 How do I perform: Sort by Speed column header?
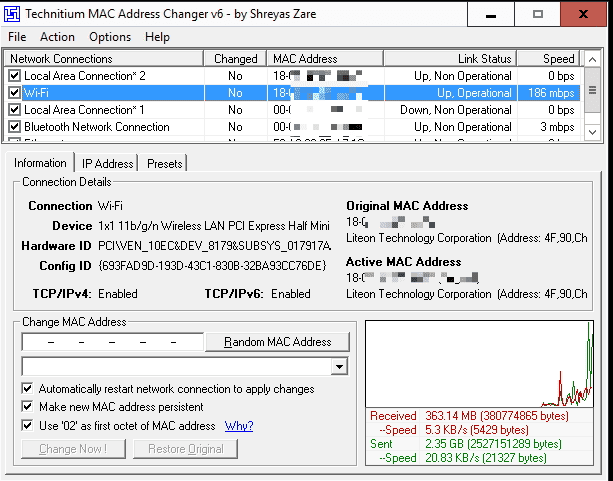point(548,59)
